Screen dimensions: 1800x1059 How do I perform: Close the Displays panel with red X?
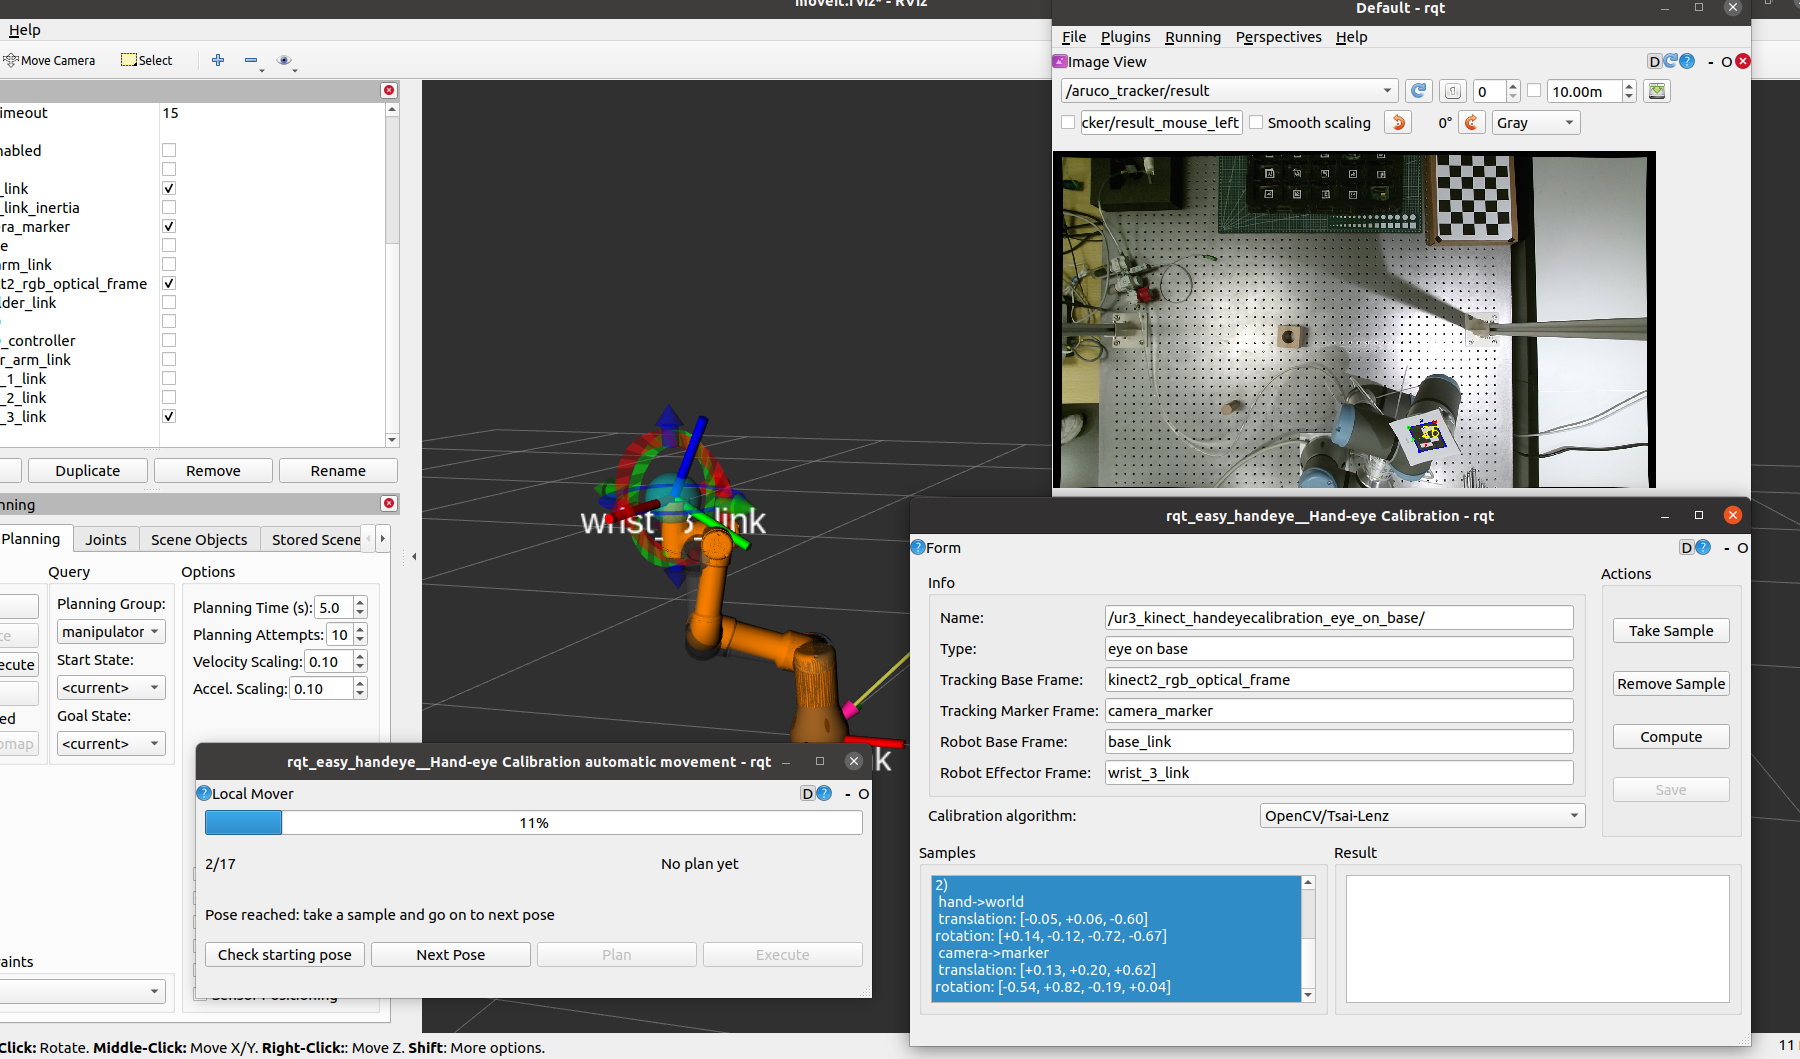coord(389,90)
